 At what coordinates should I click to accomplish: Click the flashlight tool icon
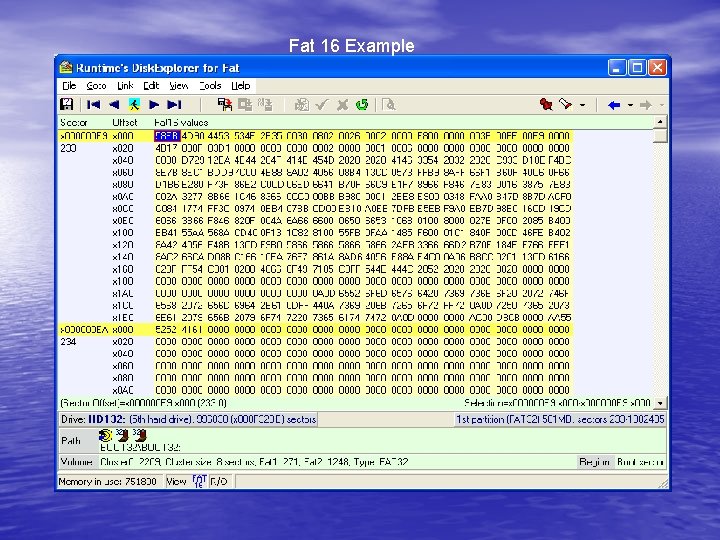tap(566, 104)
